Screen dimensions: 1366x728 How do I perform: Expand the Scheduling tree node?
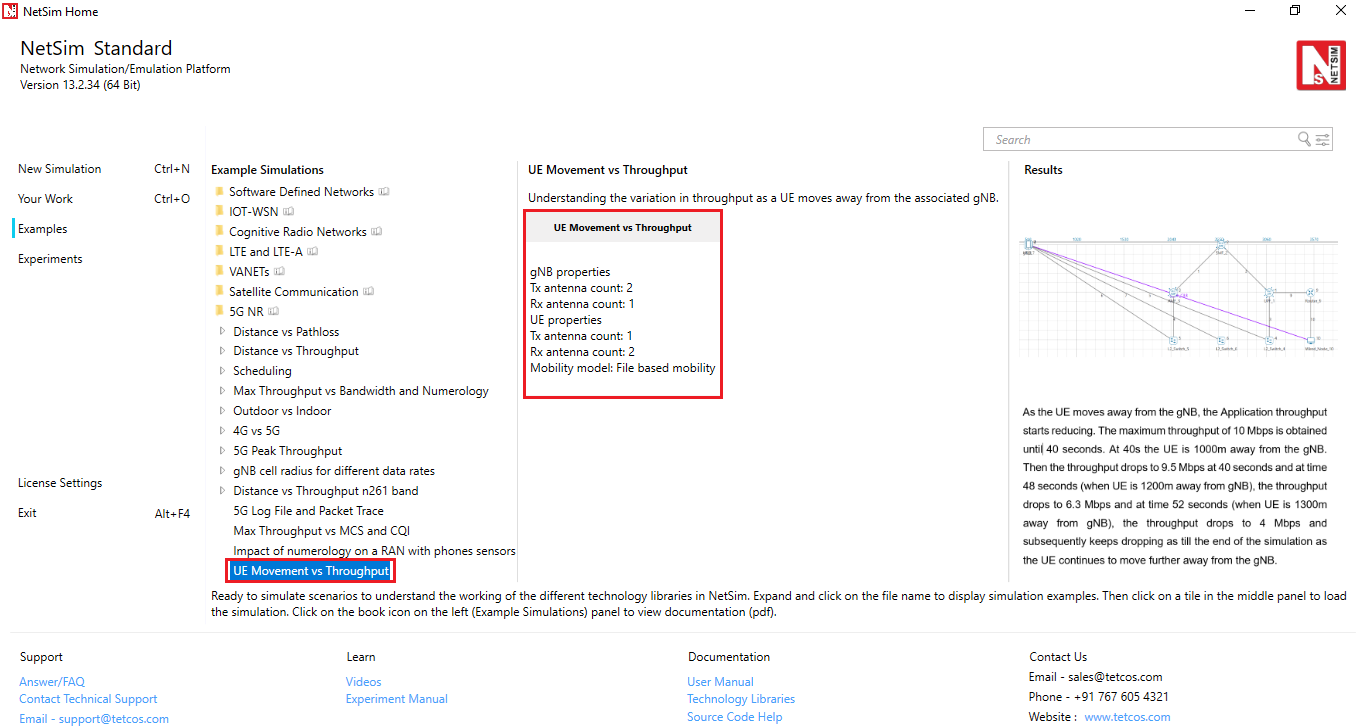[x=222, y=372]
